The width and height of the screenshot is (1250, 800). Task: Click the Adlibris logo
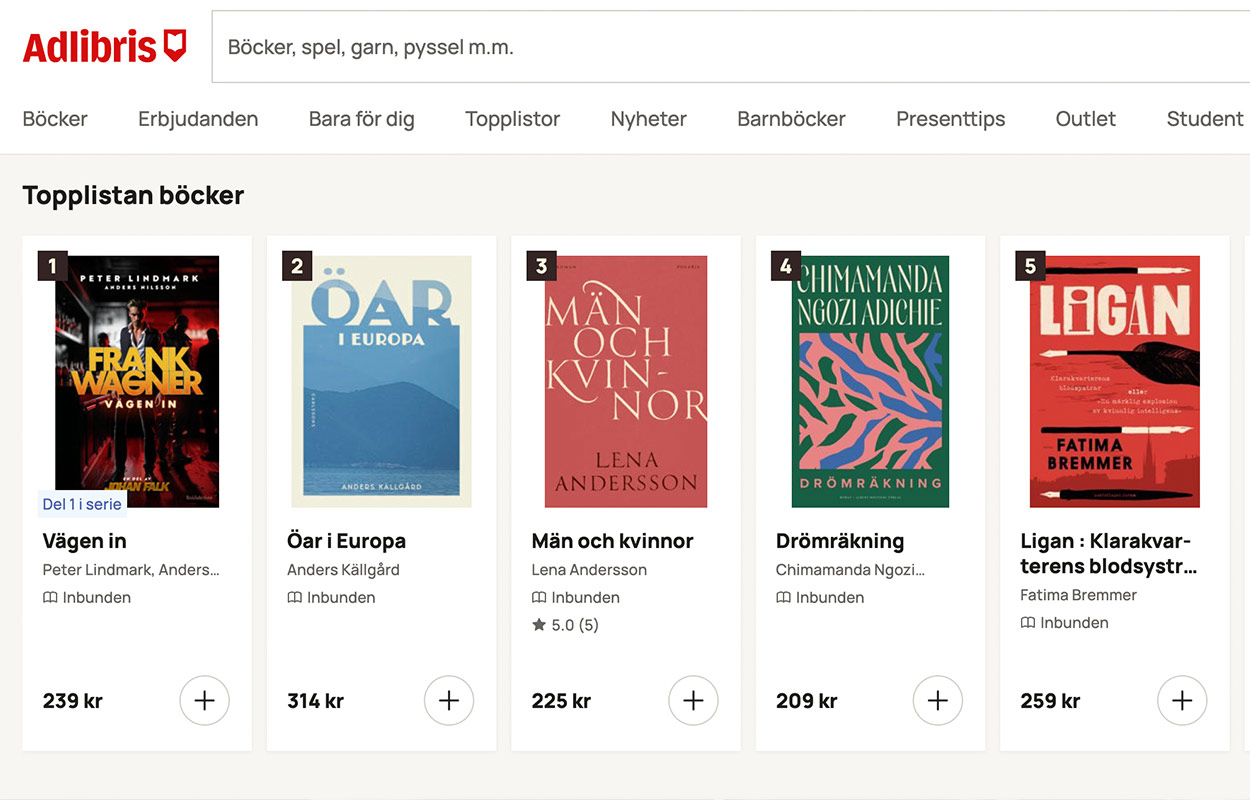click(x=104, y=47)
